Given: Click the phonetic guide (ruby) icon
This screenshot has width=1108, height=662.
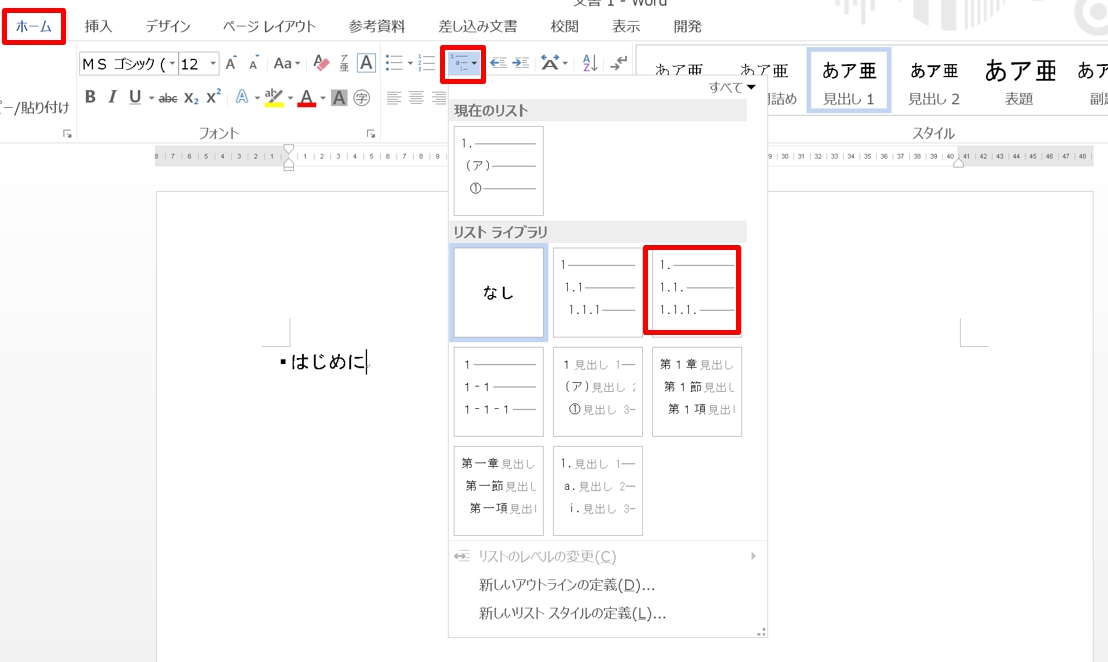Looking at the screenshot, I should (x=344, y=64).
